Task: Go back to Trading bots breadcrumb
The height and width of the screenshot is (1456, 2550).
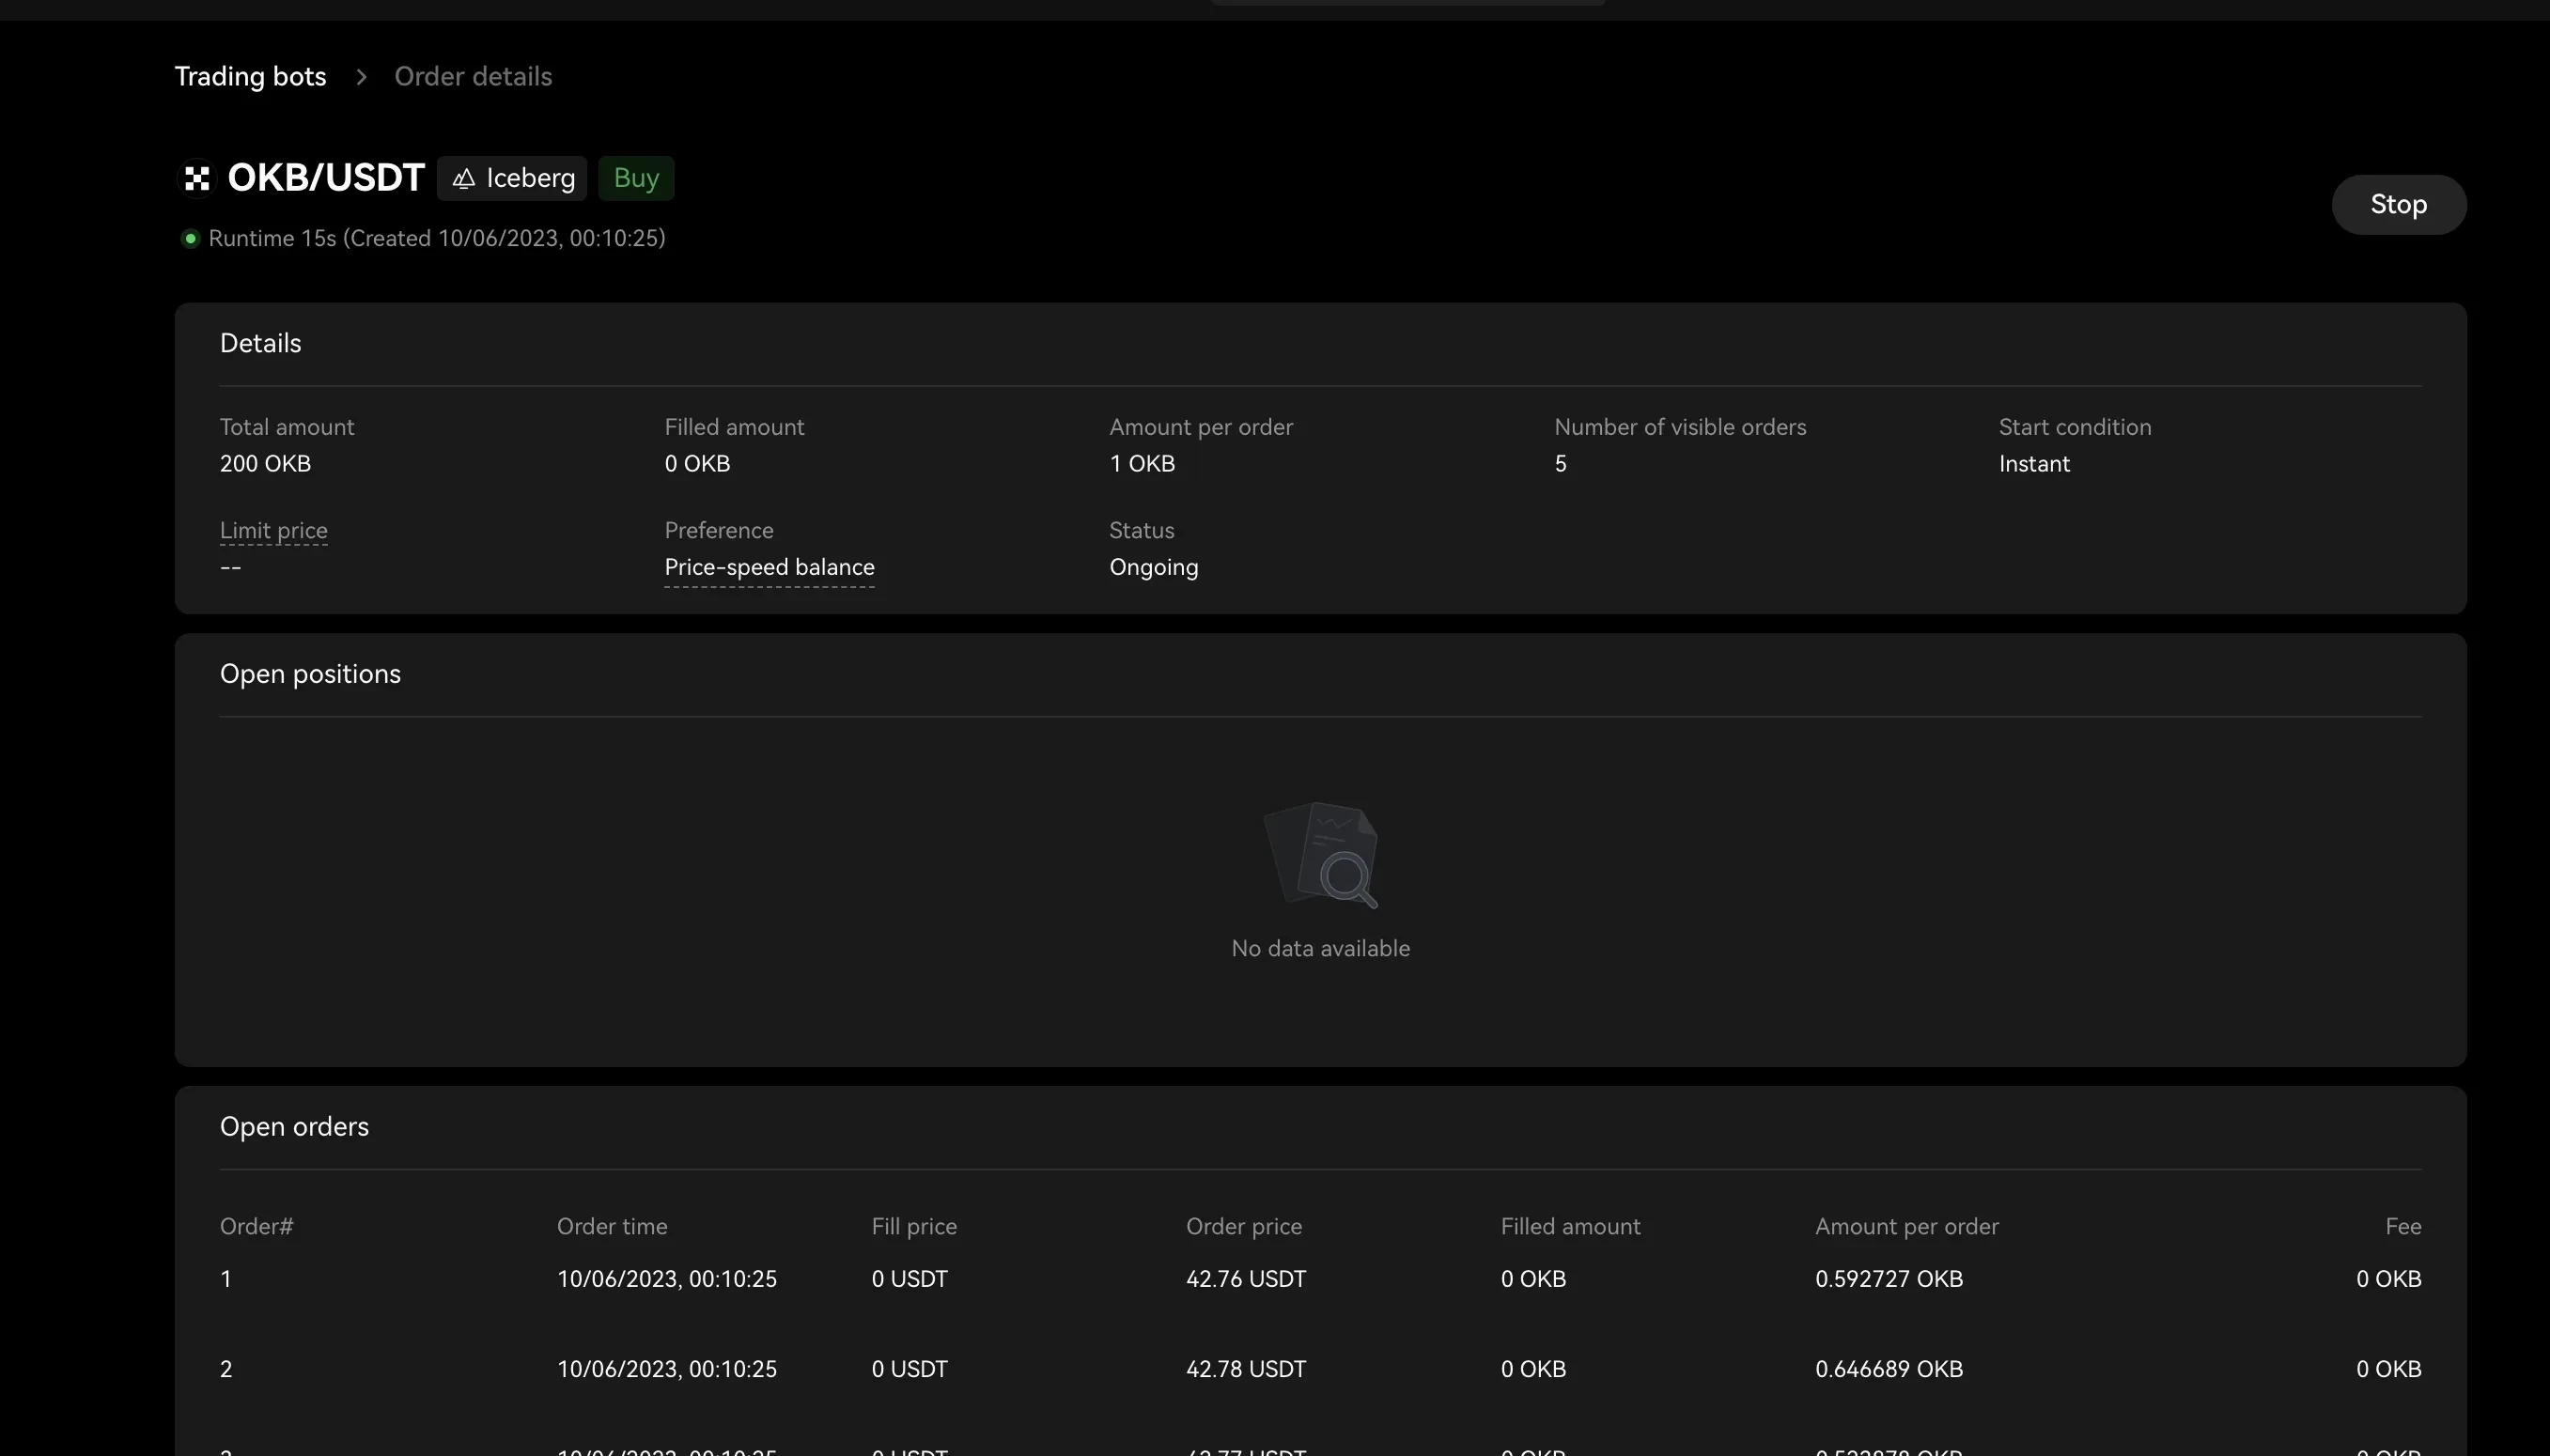Action: [250, 77]
